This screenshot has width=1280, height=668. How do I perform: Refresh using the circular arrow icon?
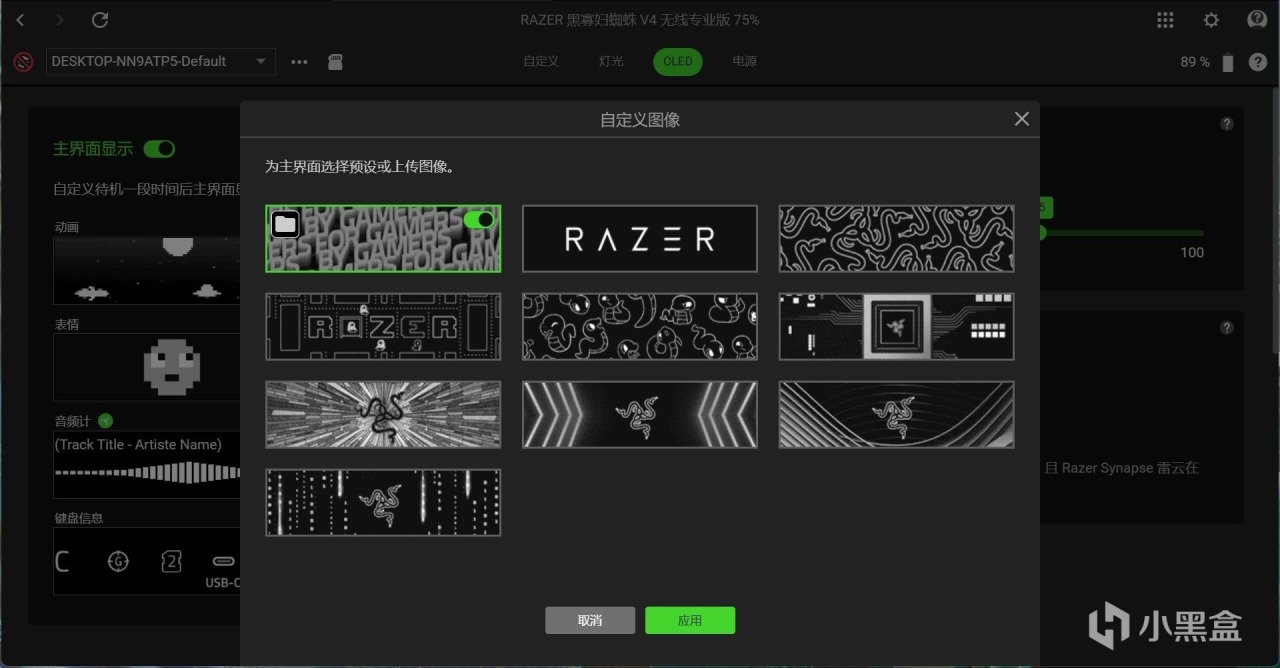[100, 20]
